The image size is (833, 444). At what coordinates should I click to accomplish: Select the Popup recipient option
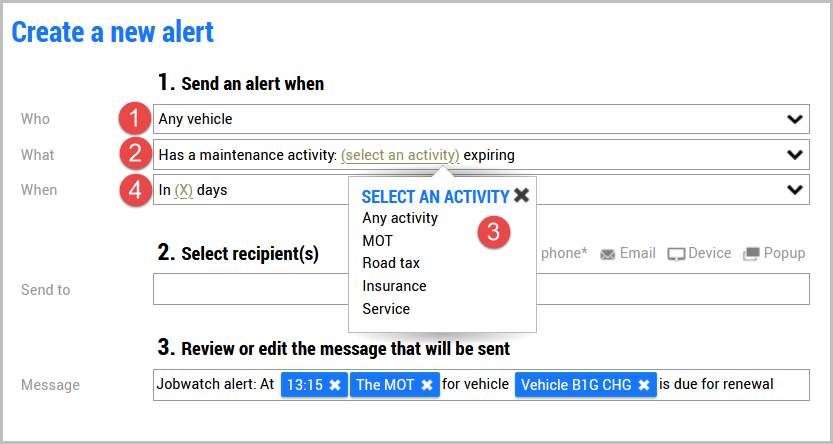774,253
